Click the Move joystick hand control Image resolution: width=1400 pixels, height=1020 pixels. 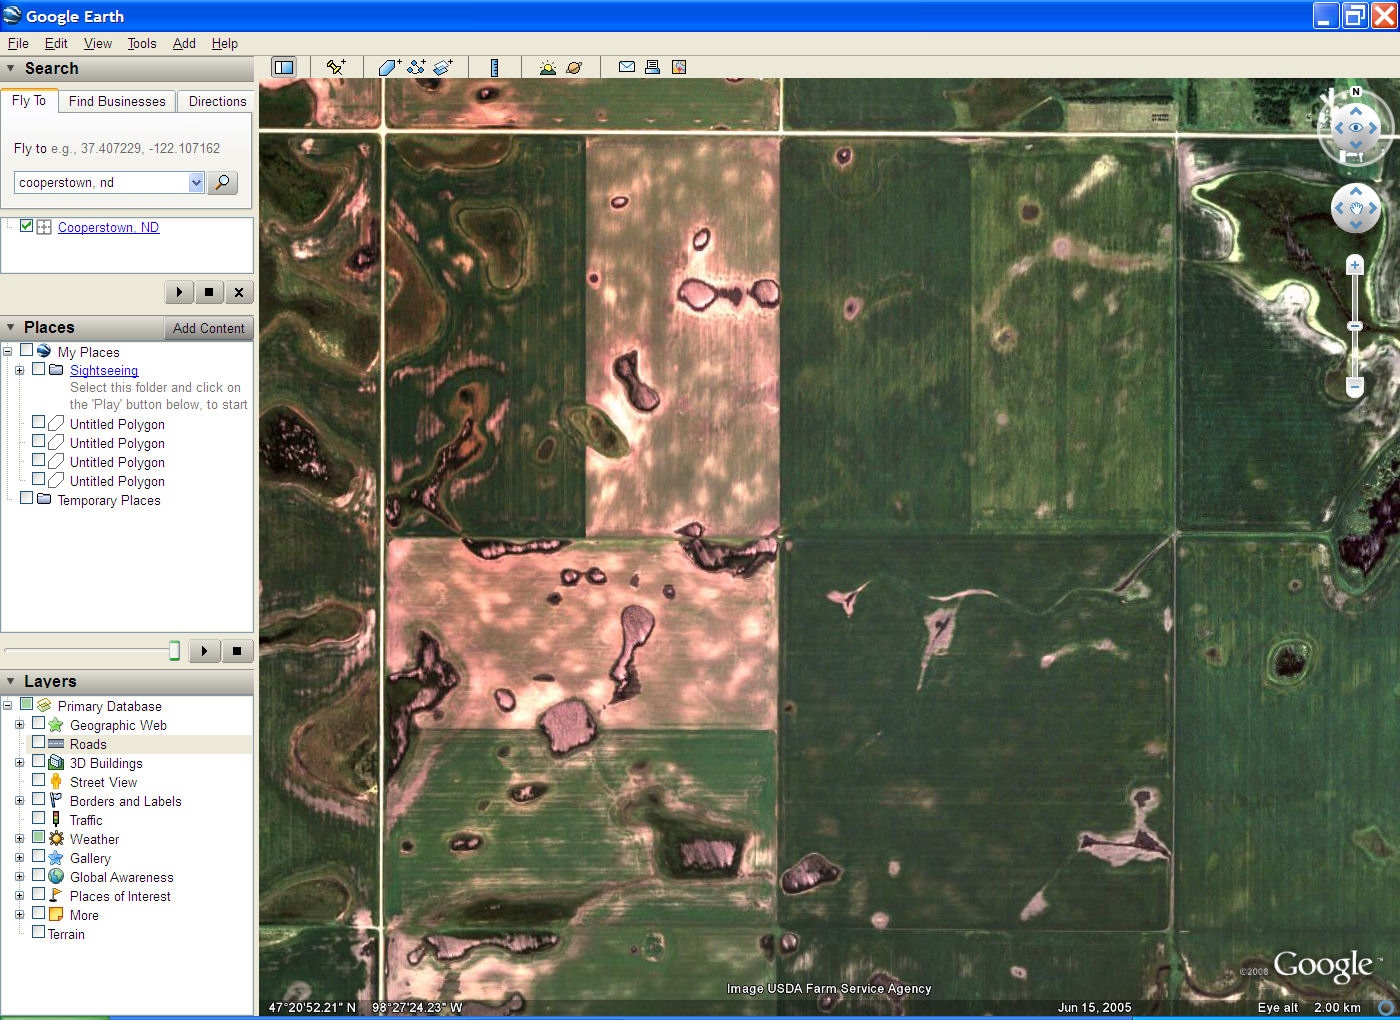[1356, 209]
